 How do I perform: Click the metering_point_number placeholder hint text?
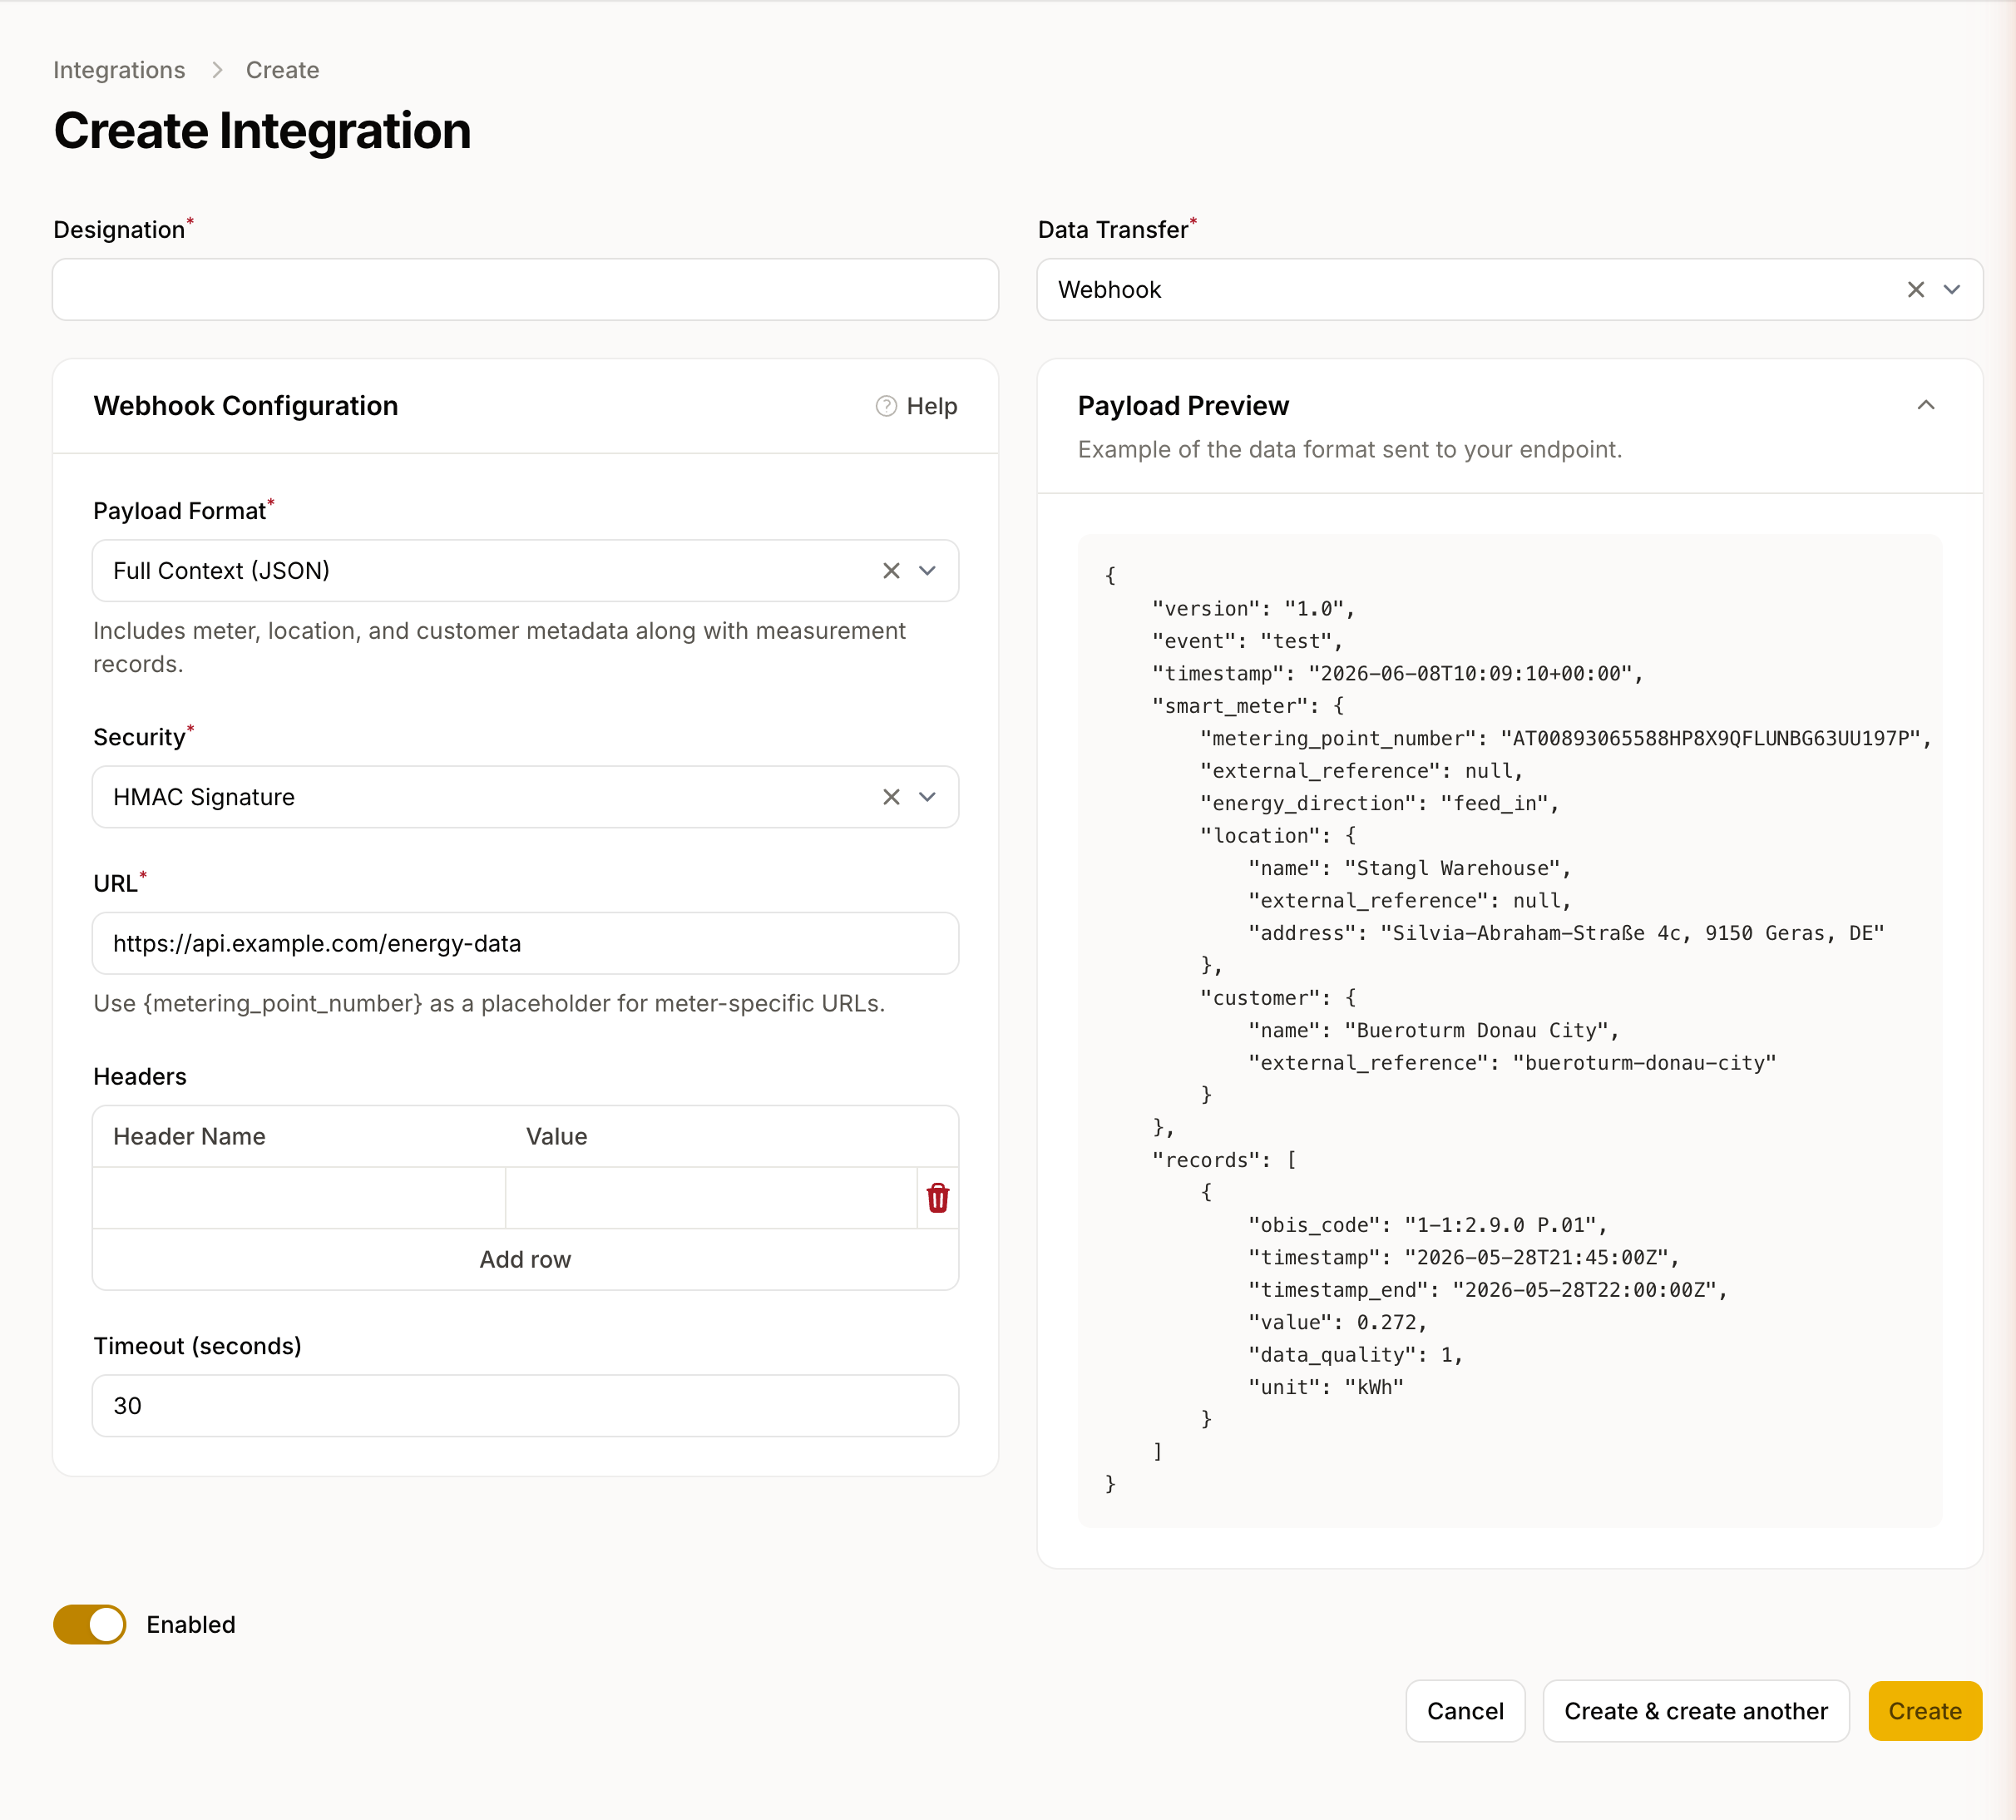[x=489, y=1003]
